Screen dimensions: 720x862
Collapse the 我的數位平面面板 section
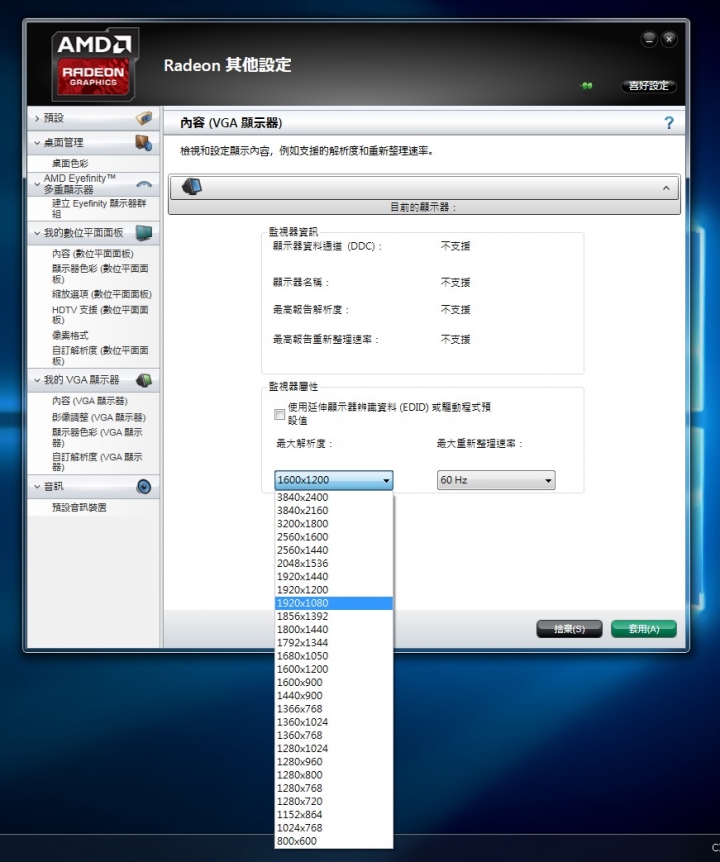pyautogui.click(x=37, y=233)
